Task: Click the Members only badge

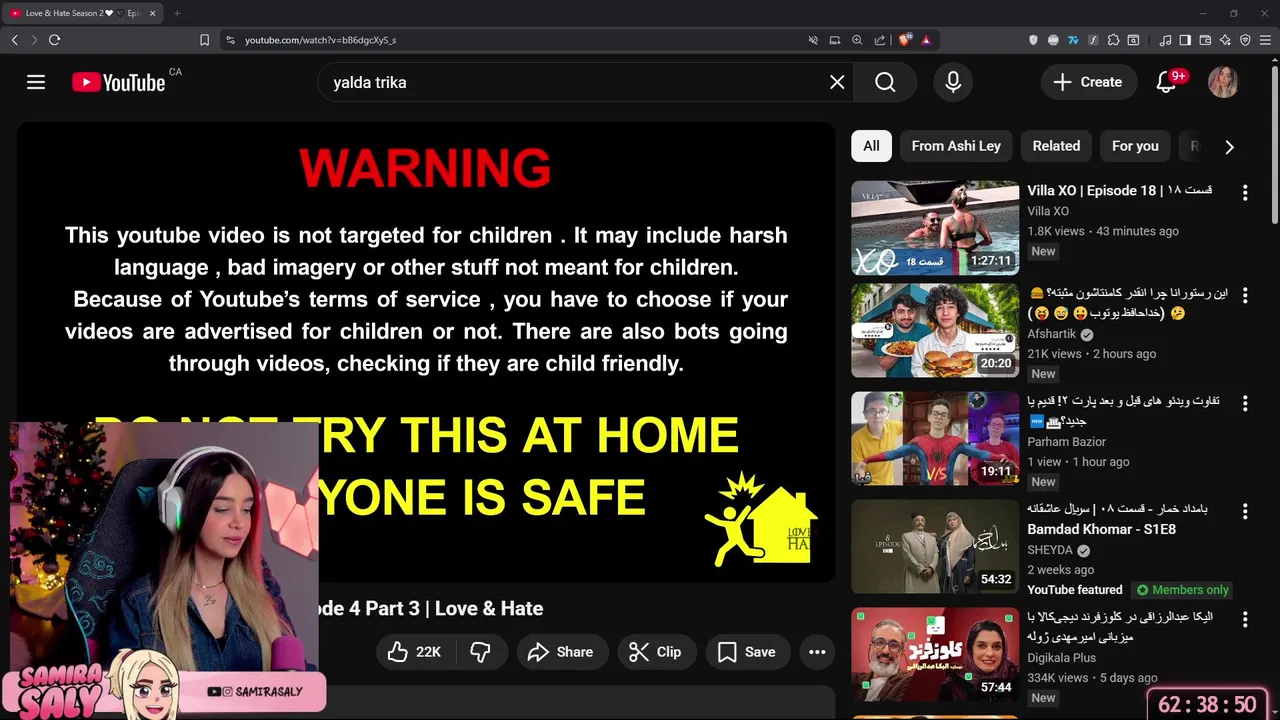Action: click(1183, 590)
